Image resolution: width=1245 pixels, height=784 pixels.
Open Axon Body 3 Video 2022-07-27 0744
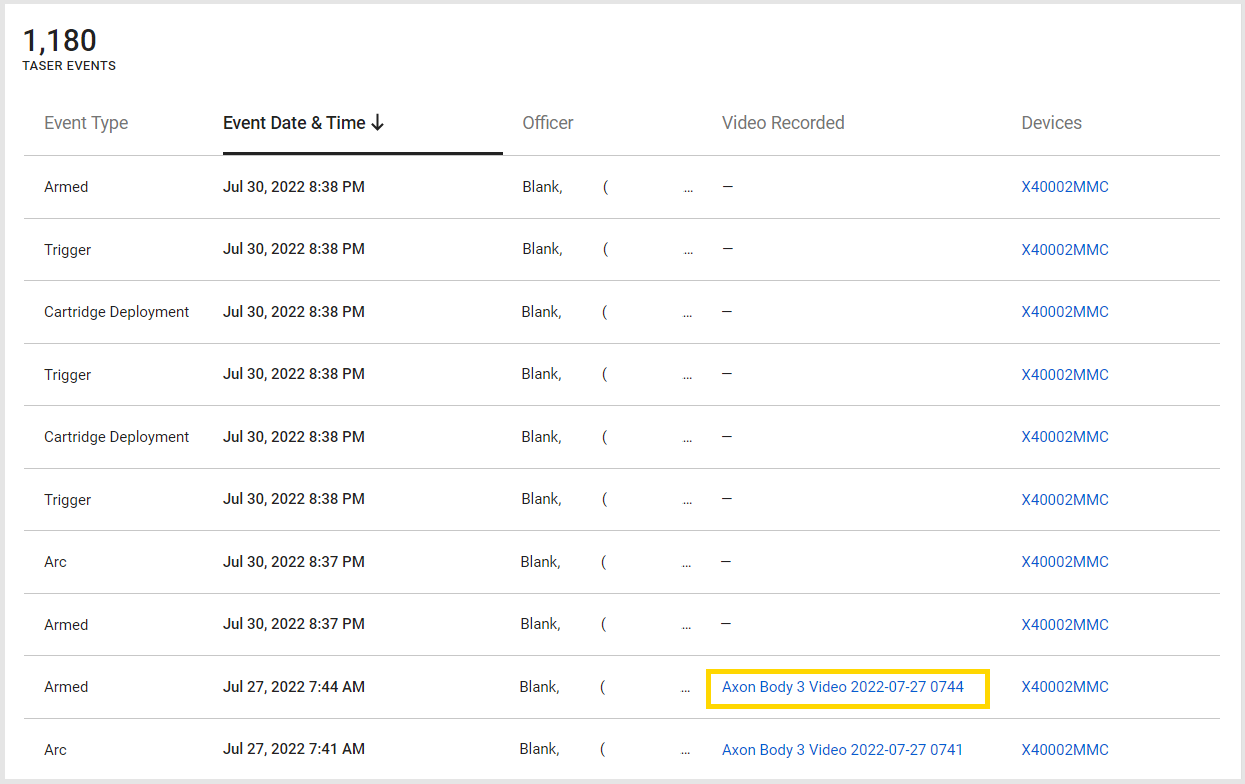click(842, 687)
